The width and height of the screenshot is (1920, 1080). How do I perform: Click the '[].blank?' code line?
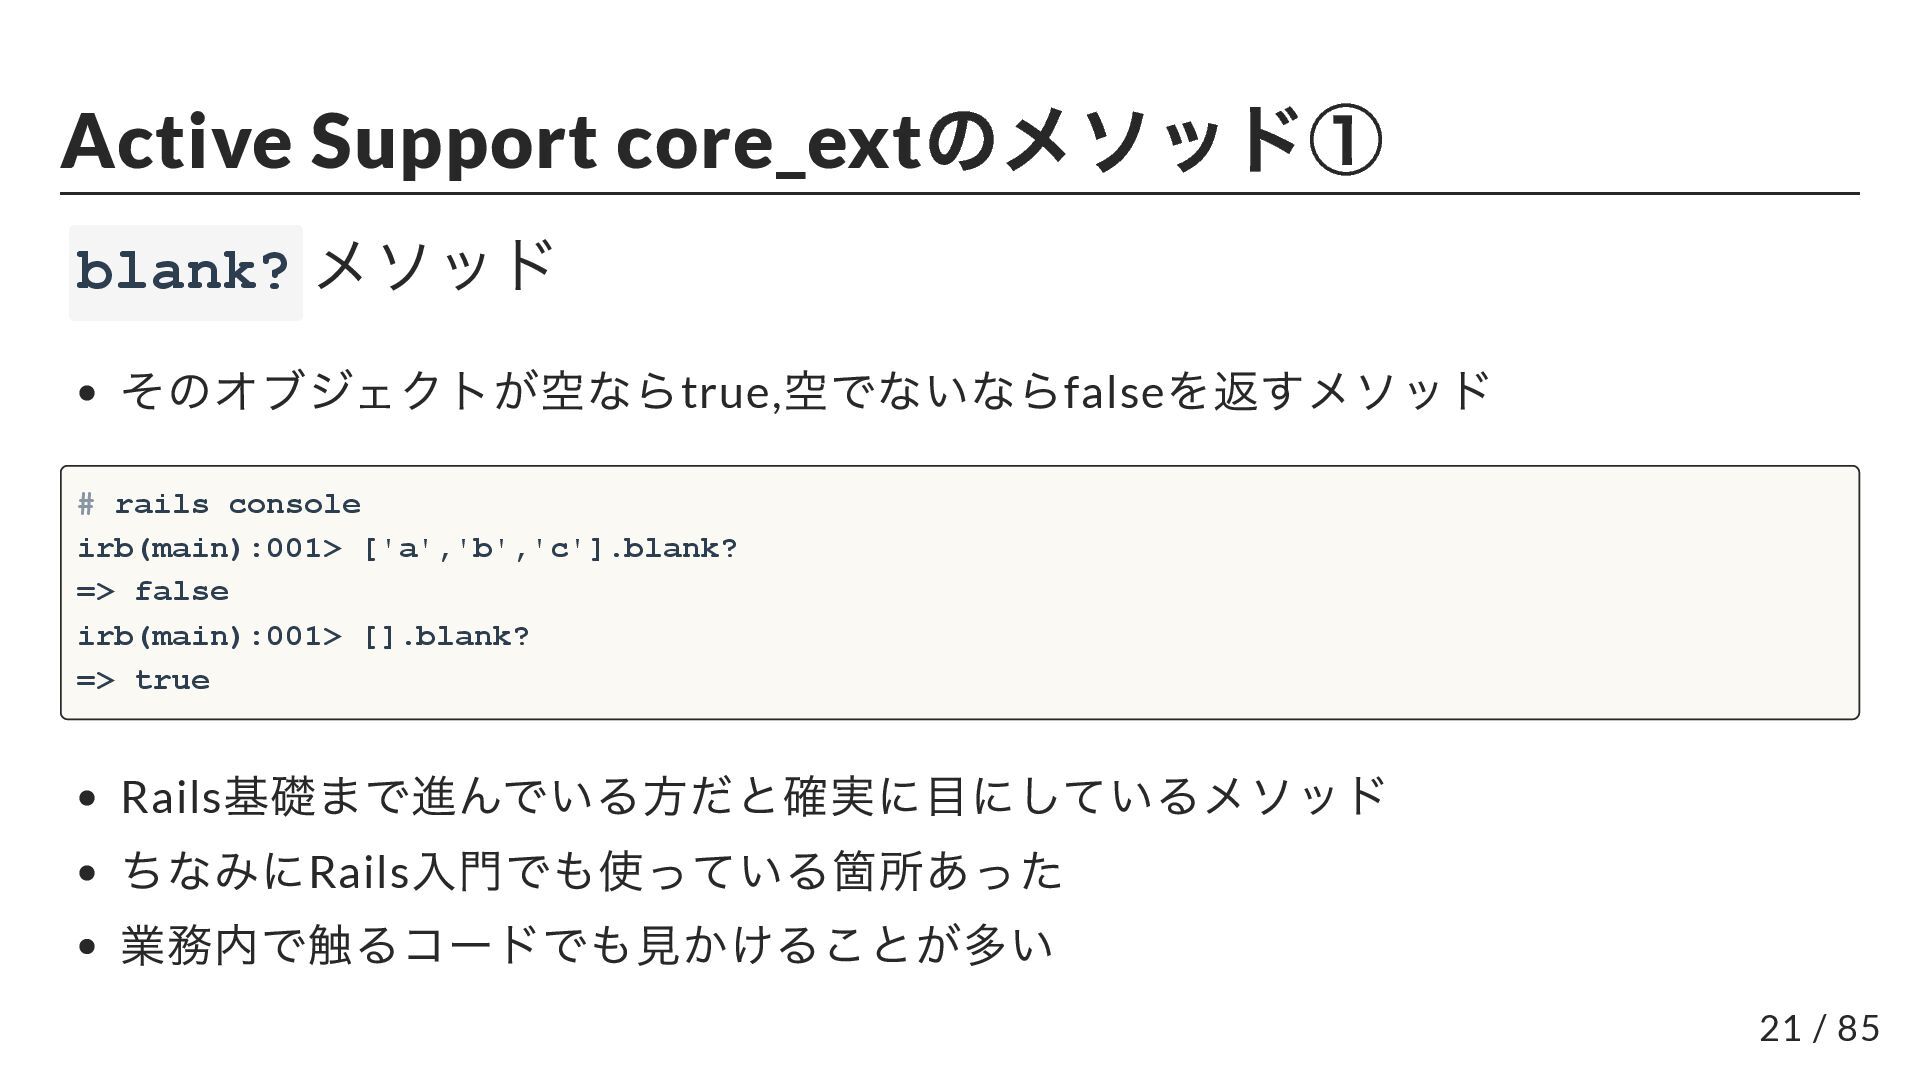point(303,636)
